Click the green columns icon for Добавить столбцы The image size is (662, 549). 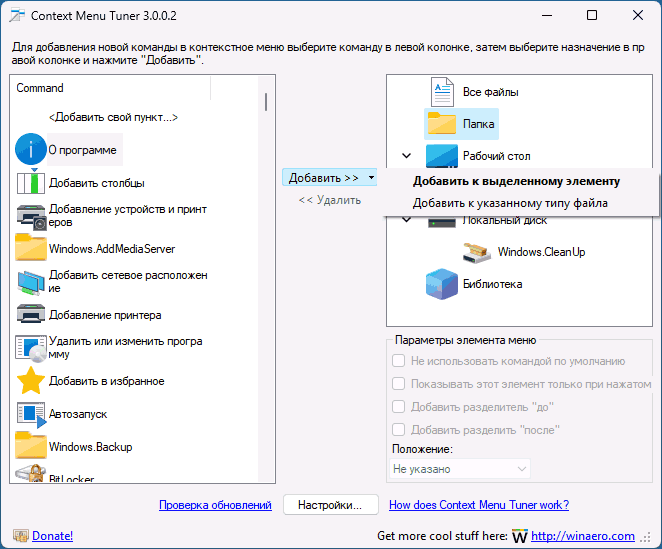(31, 183)
